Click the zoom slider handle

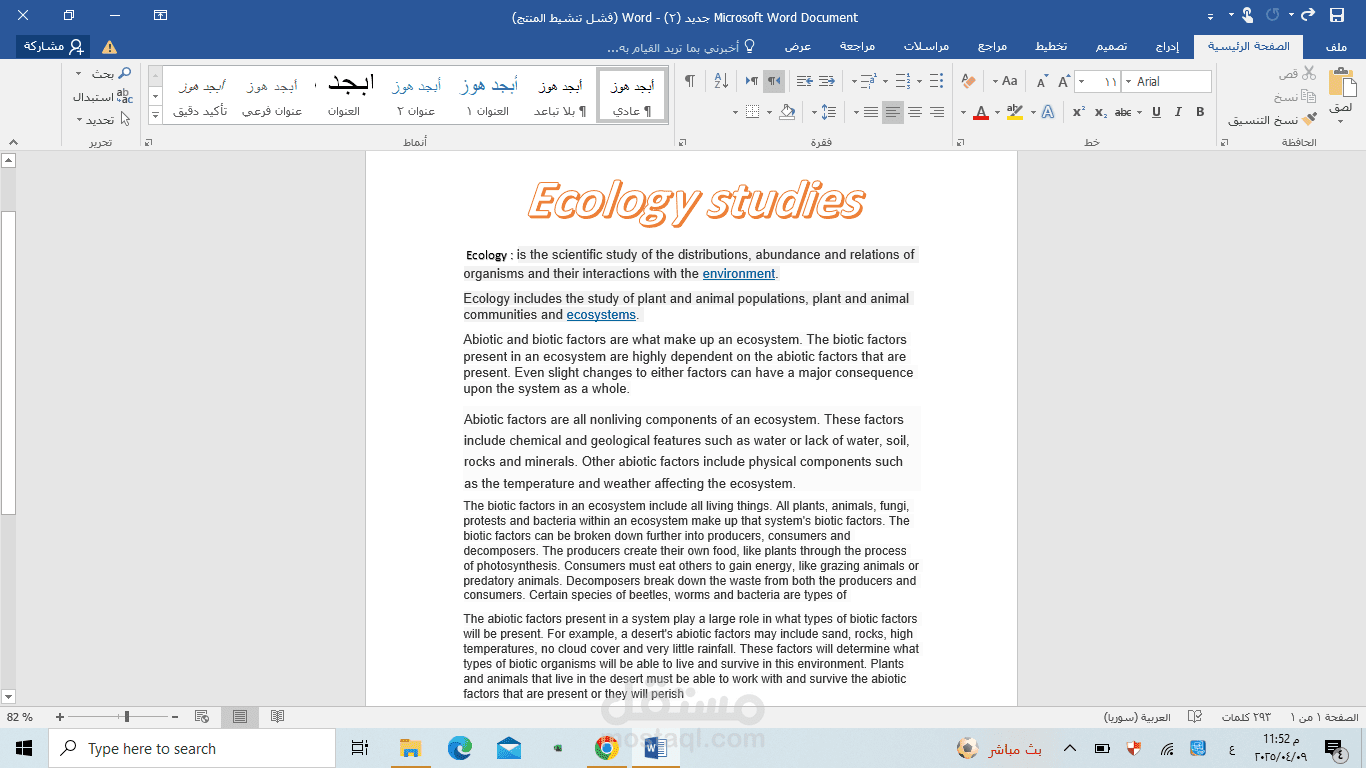click(x=126, y=717)
